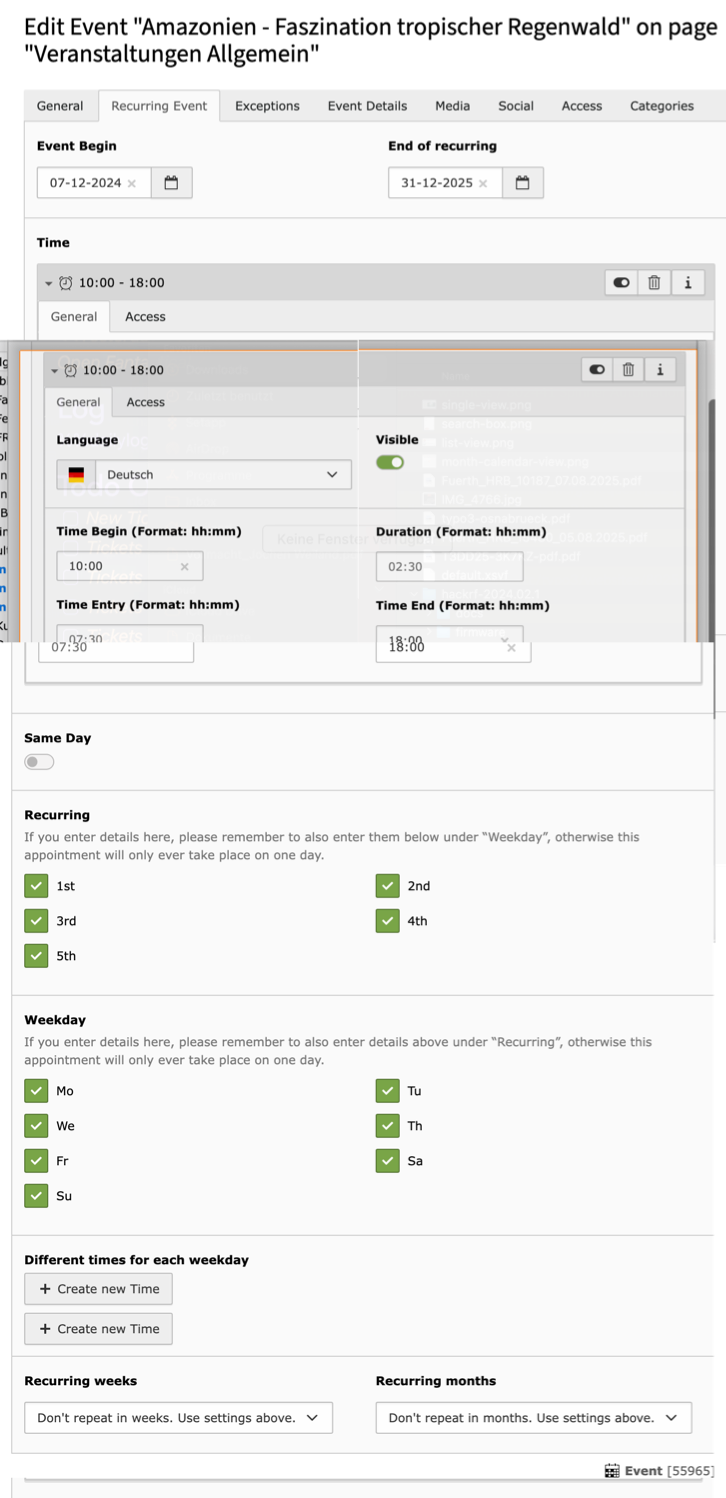Toggle record visibility in the time header
This screenshot has height=1498, width=726.
596,369
